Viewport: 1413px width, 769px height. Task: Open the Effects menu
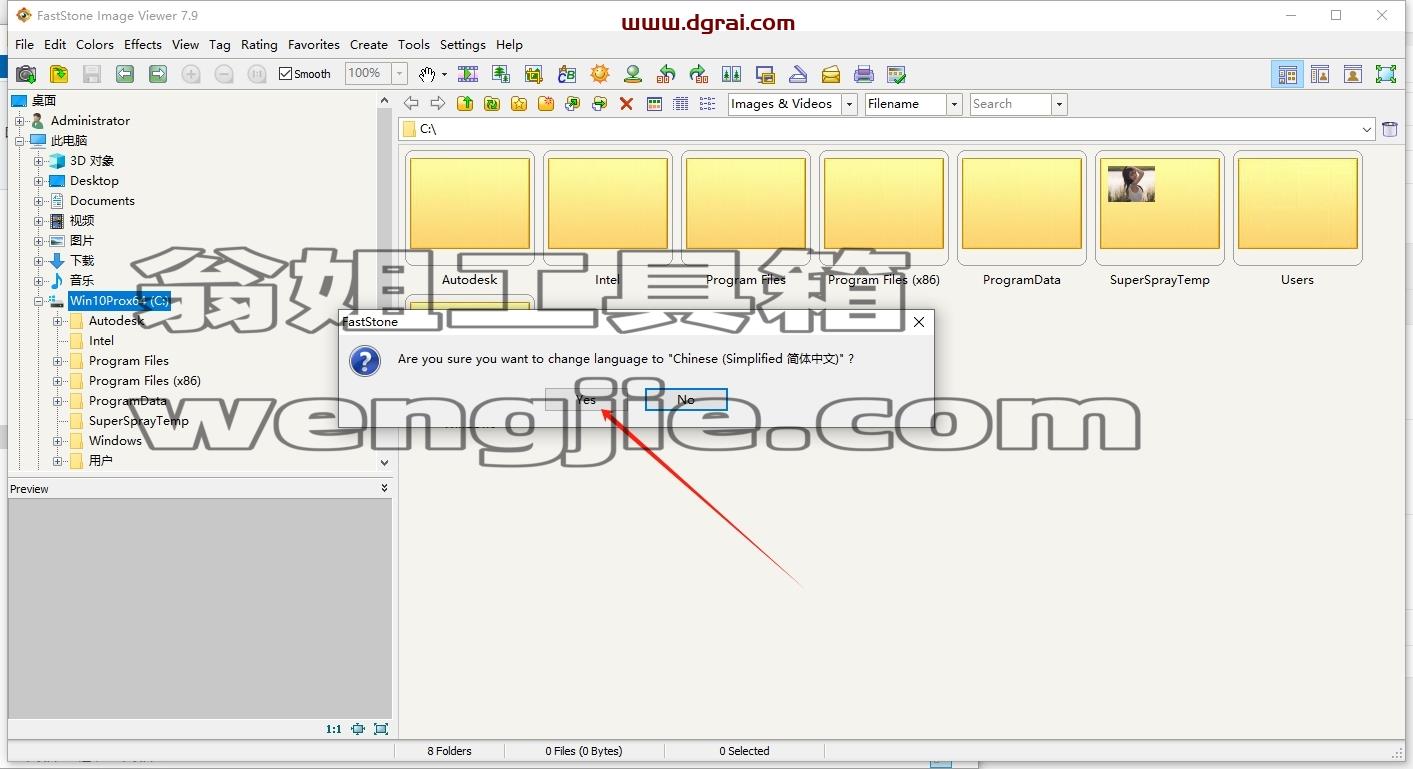tap(143, 45)
